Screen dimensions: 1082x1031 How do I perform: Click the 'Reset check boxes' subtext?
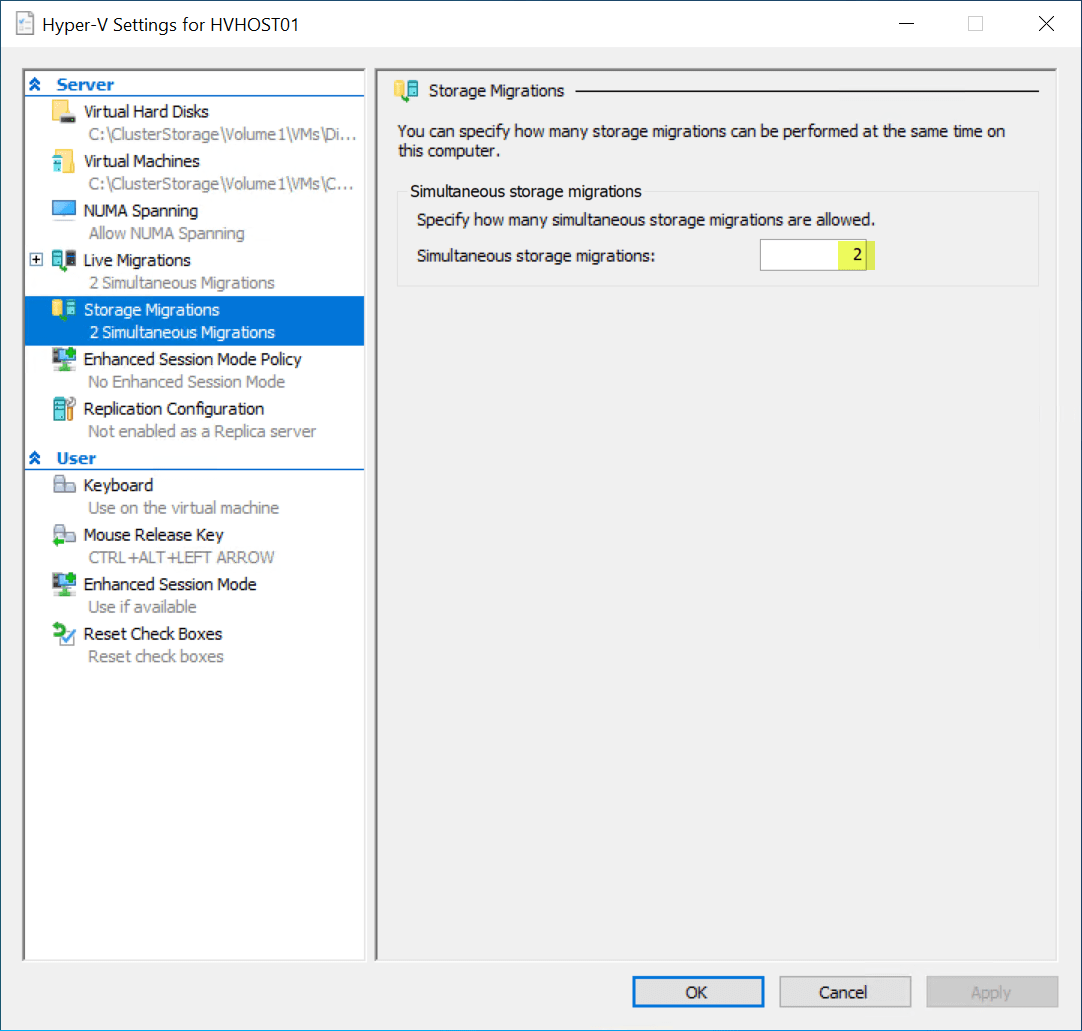coord(156,656)
